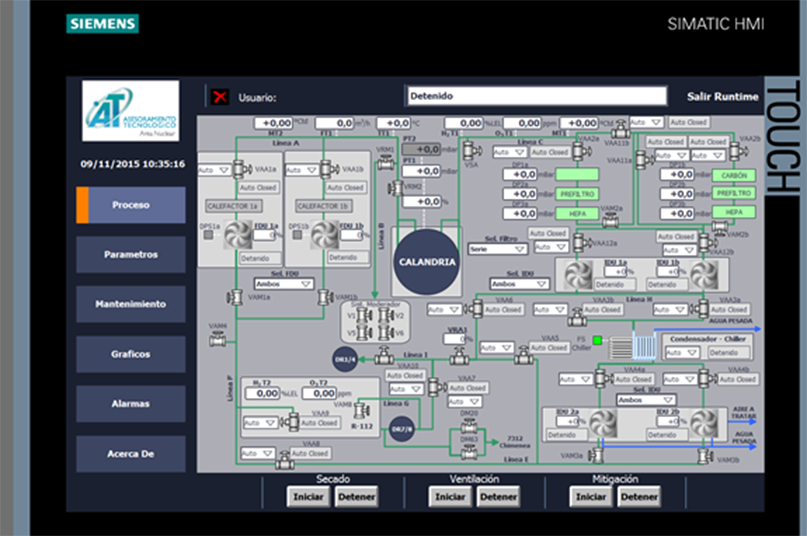
Task: Select the VRM2 valve symbol
Action: [396, 188]
